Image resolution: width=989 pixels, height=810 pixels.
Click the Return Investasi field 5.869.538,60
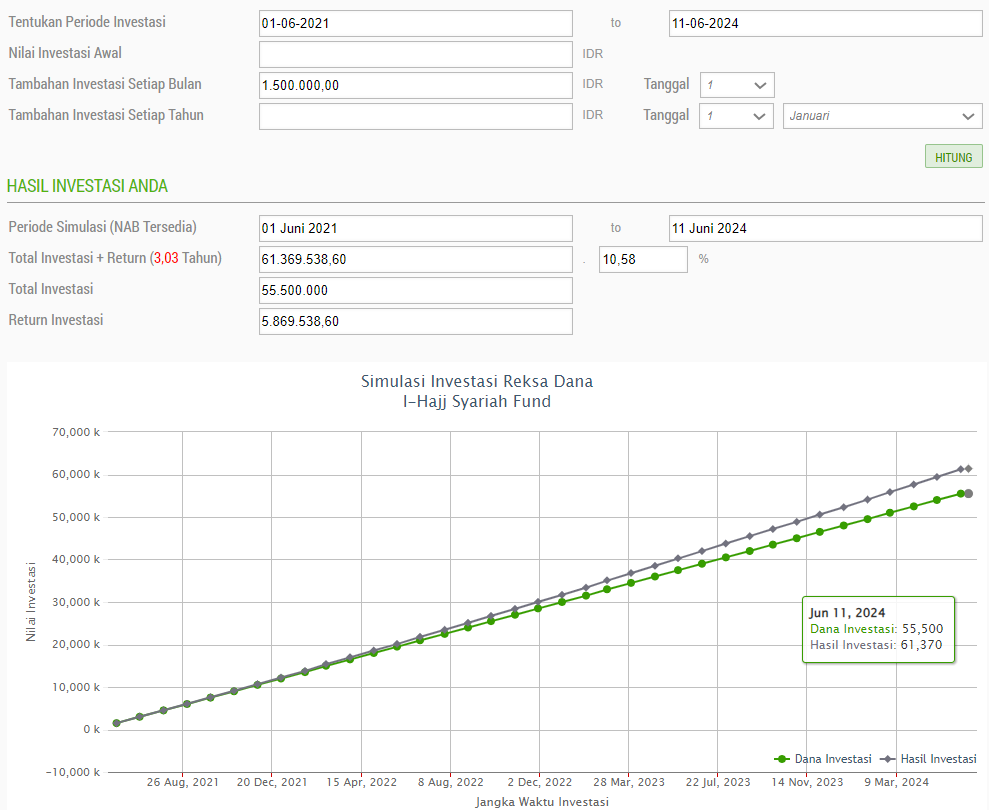click(x=416, y=321)
